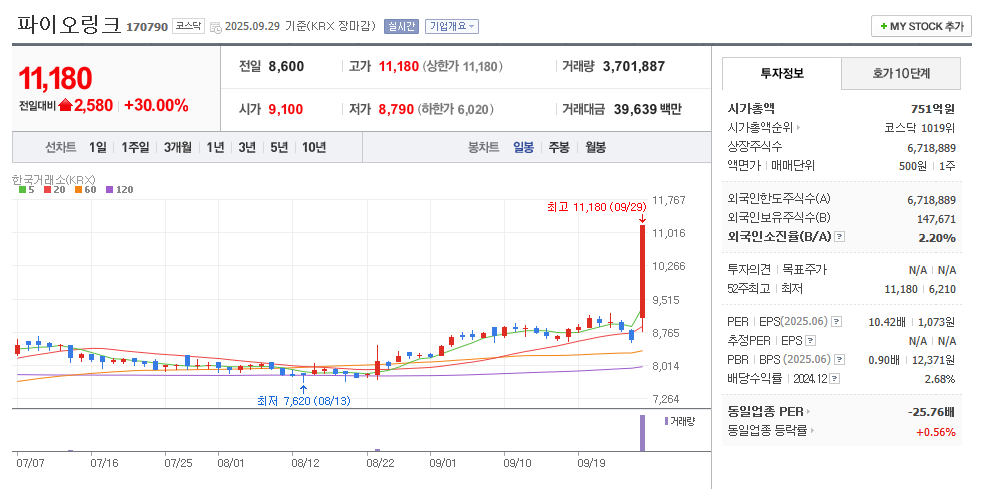Open the 동일업종 등락률 link
Image resolution: width=991 pixels, height=489 pixels.
click(x=771, y=432)
